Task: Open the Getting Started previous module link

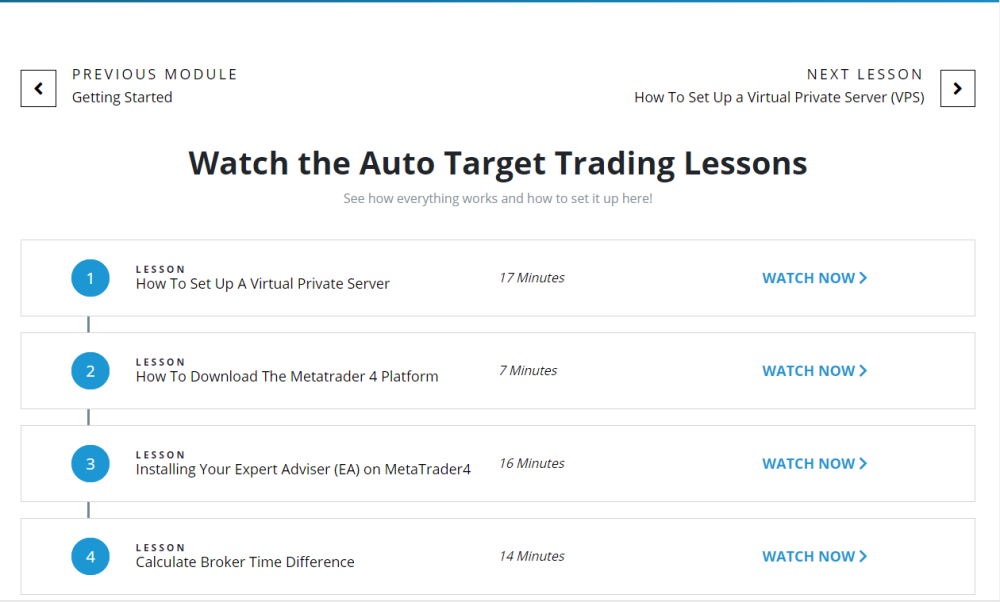Action: [x=122, y=98]
